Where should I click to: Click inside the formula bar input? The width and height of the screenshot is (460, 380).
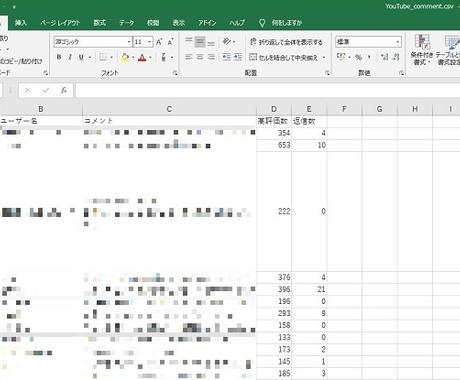(268, 90)
